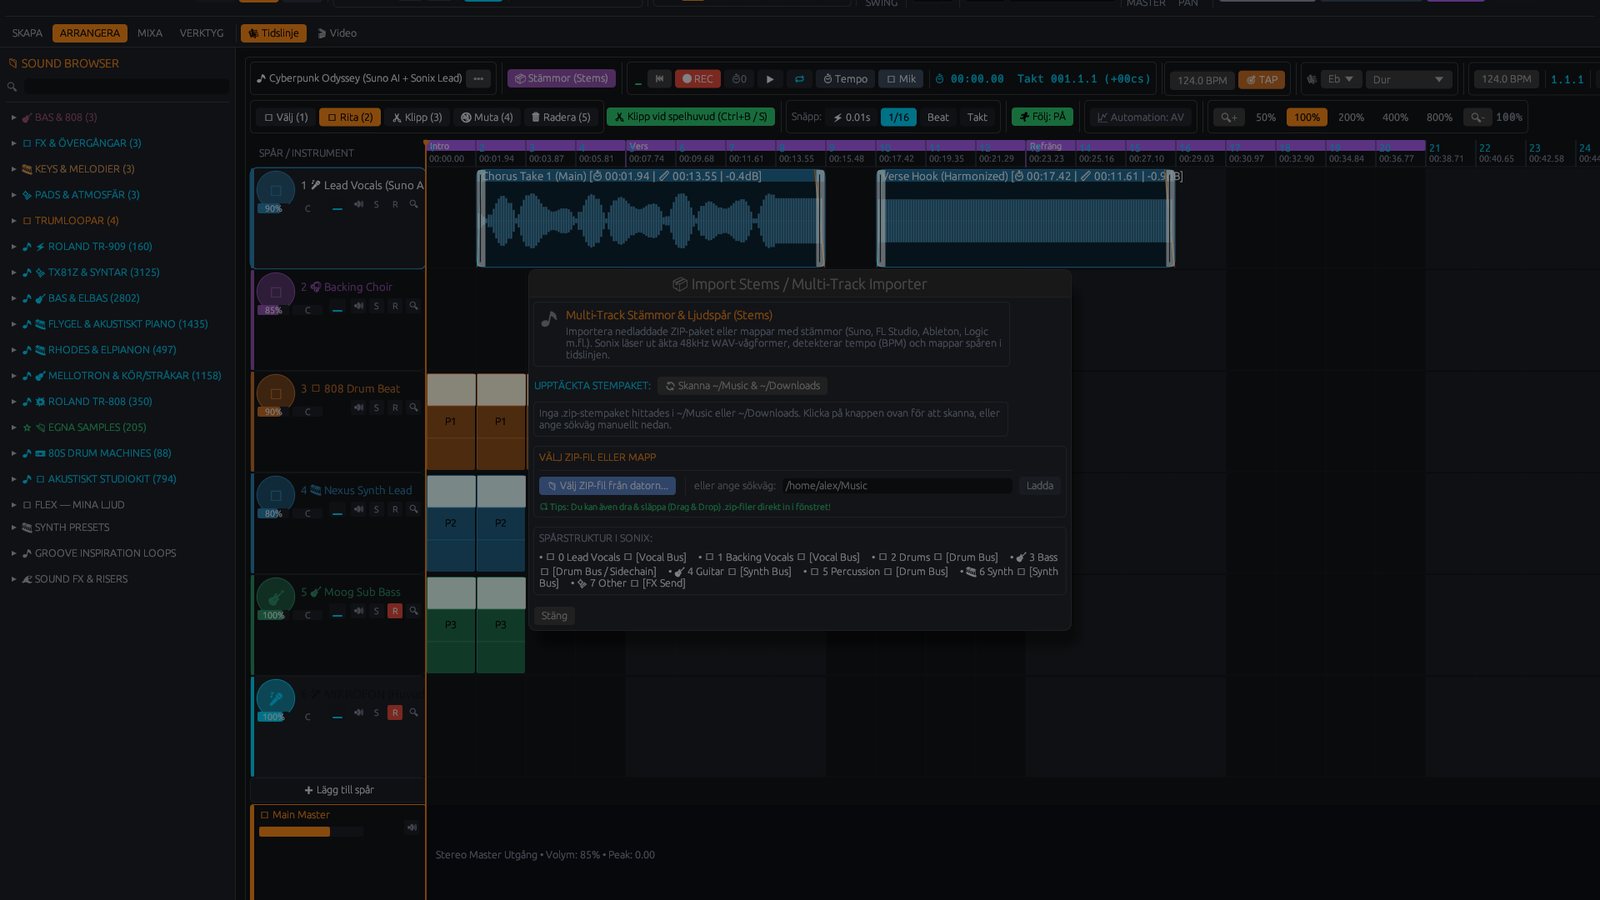Click the Main Master speaker icon
Screen dimensions: 1600x900
[411, 827]
